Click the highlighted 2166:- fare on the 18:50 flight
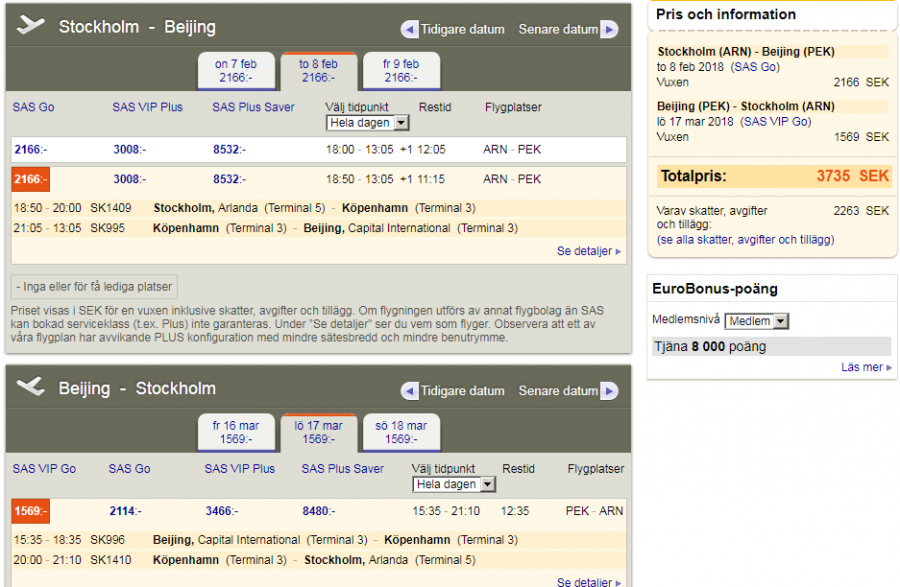The width and height of the screenshot is (900, 587). (30, 179)
